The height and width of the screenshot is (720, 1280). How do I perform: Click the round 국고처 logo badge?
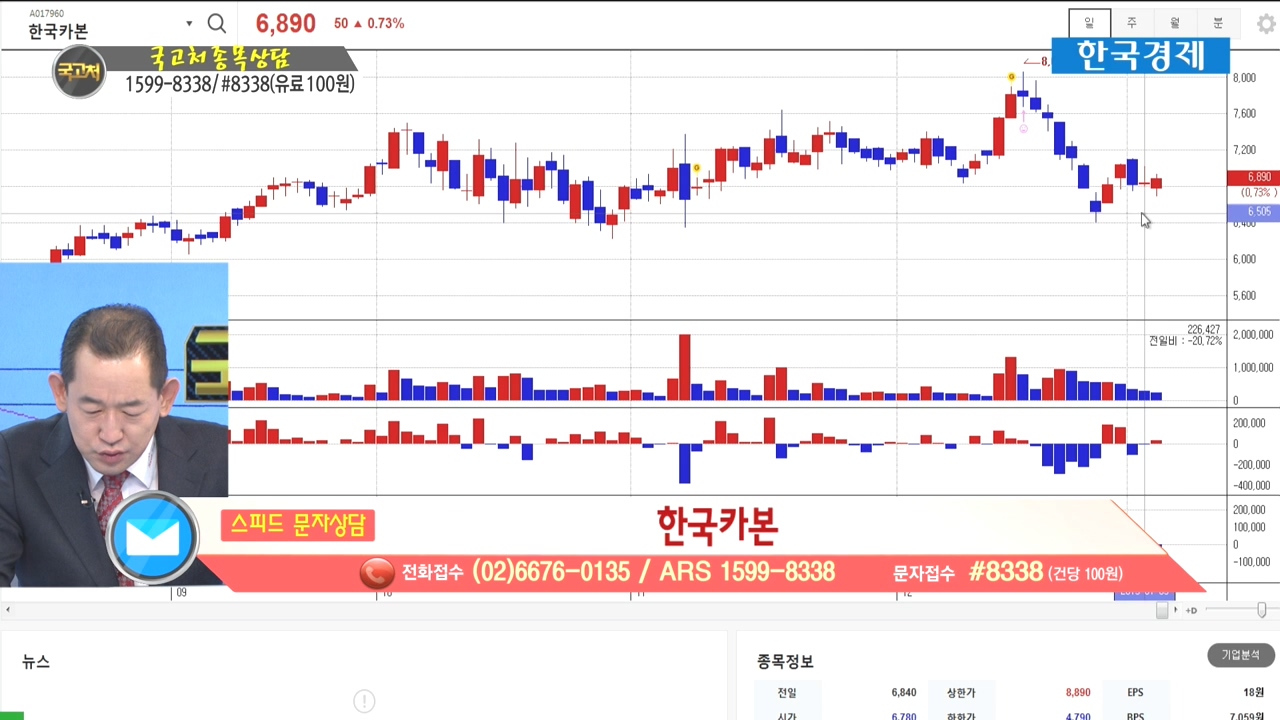(x=78, y=72)
